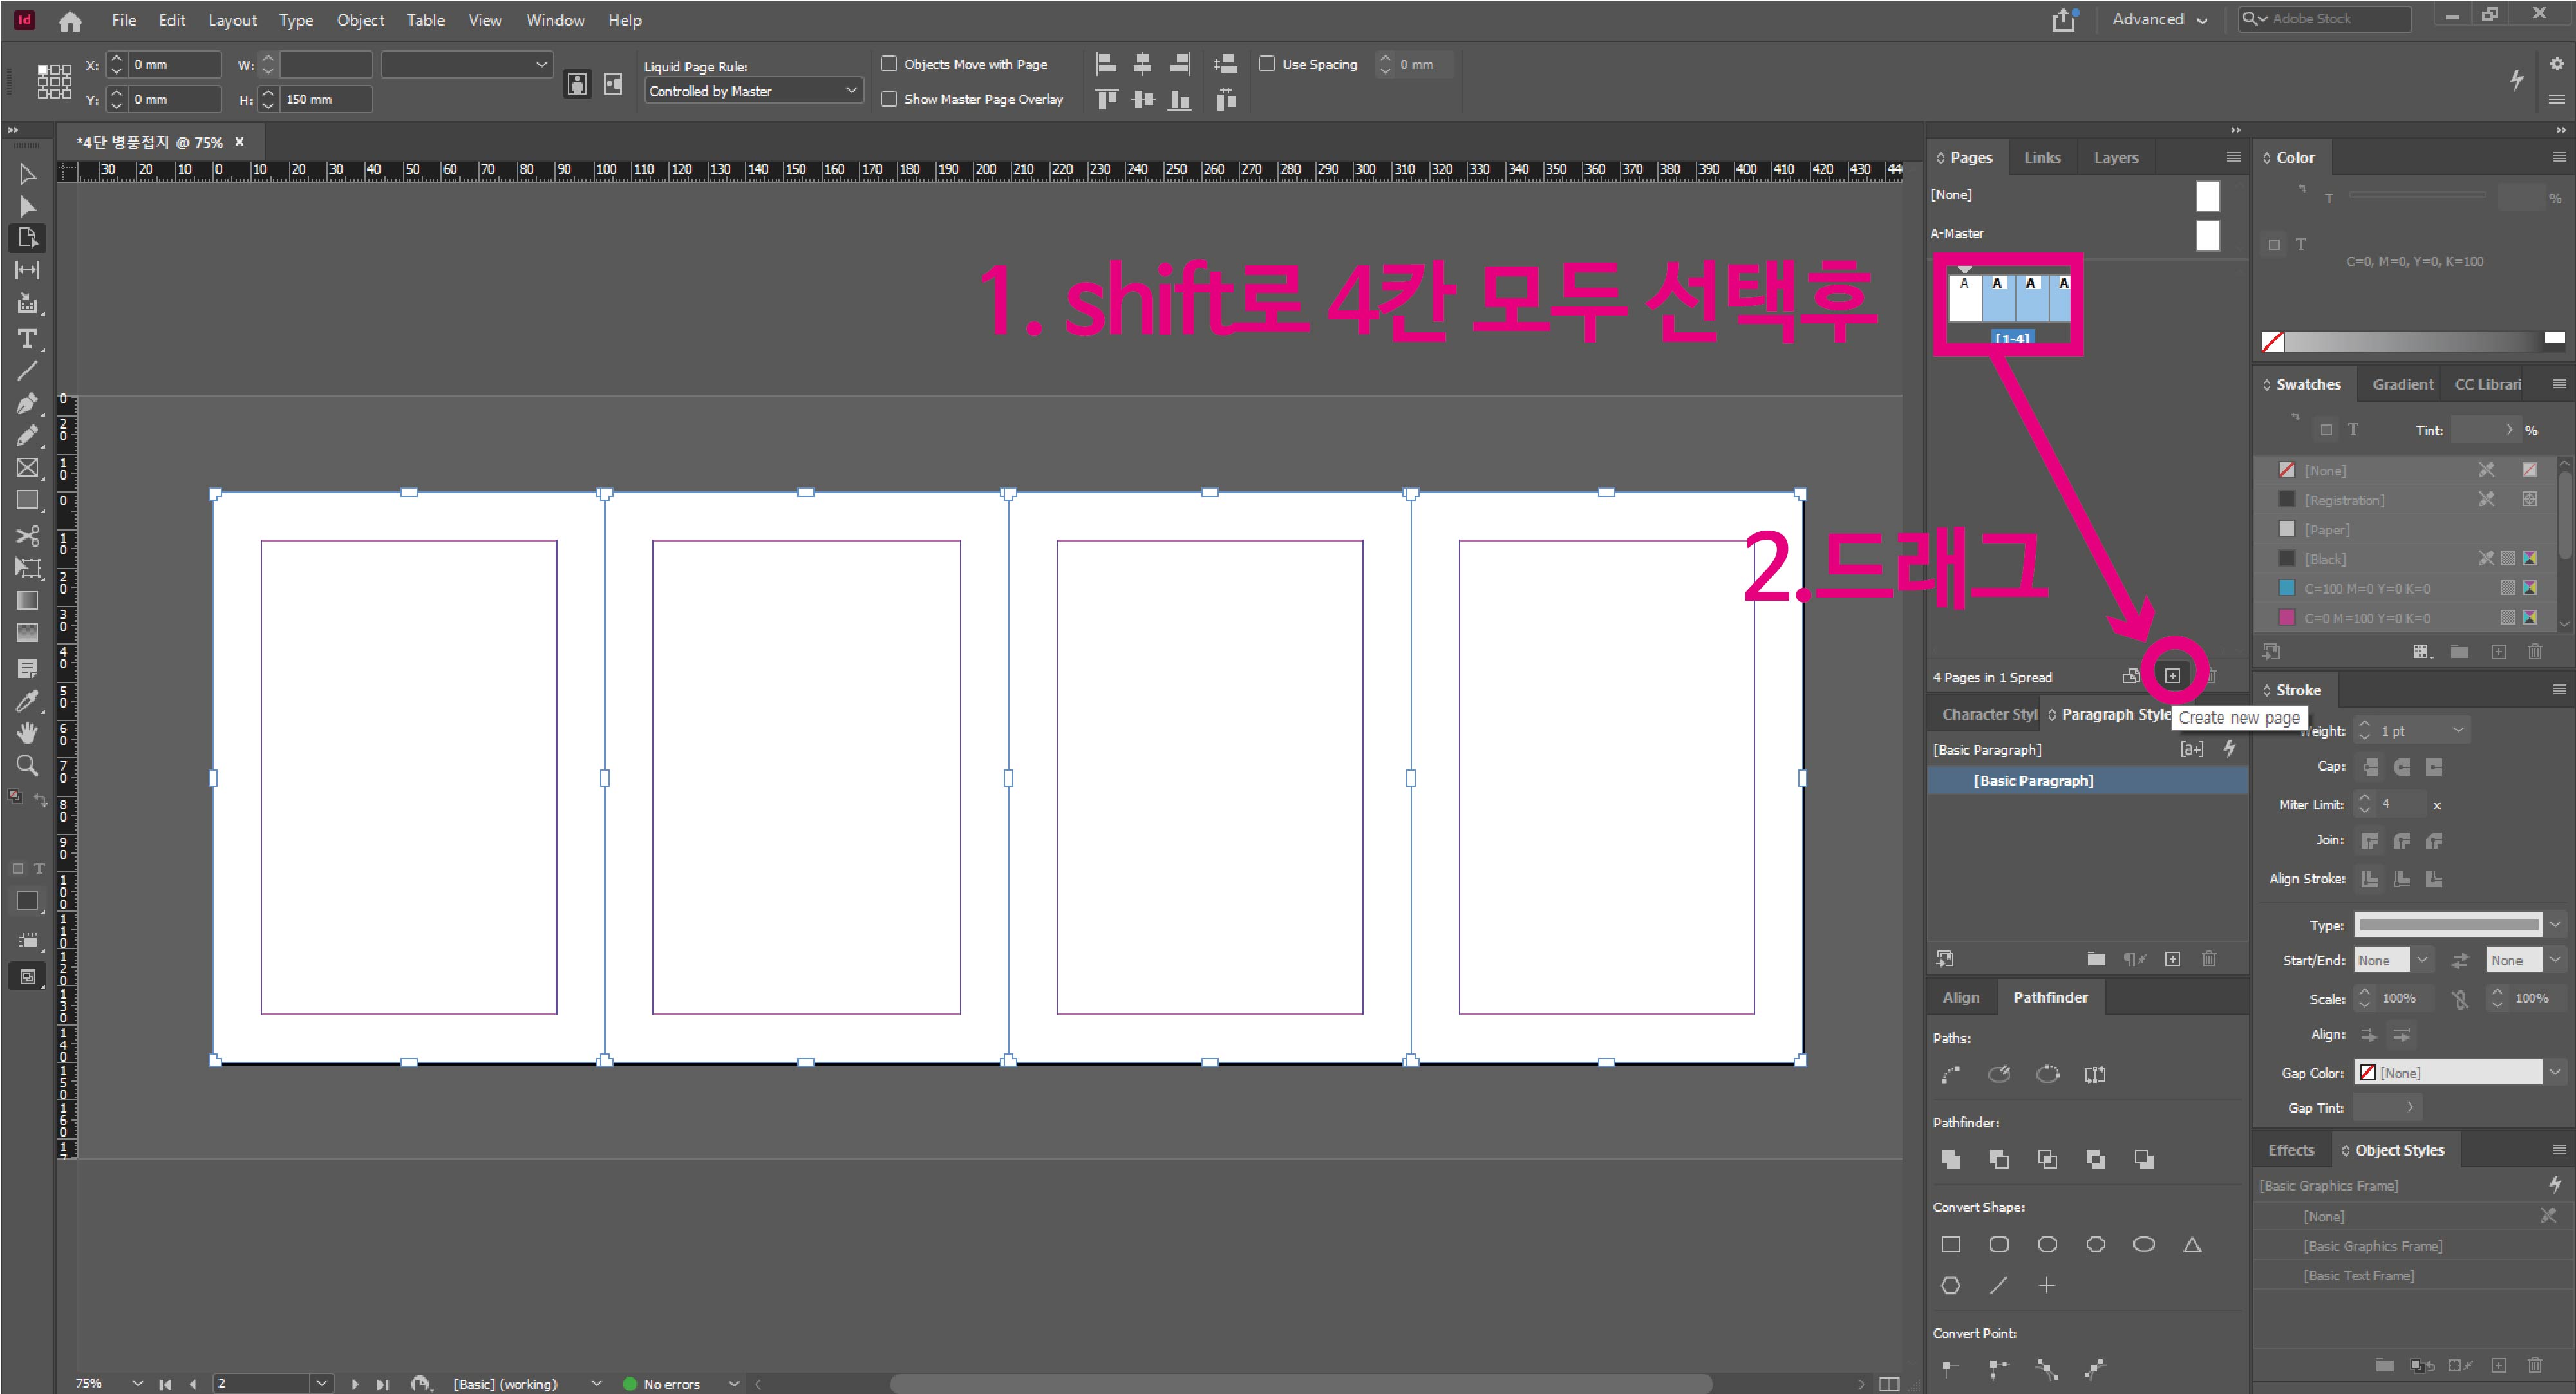Switch to the Align tab
Viewport: 2576px width, 1394px height.
(1961, 997)
